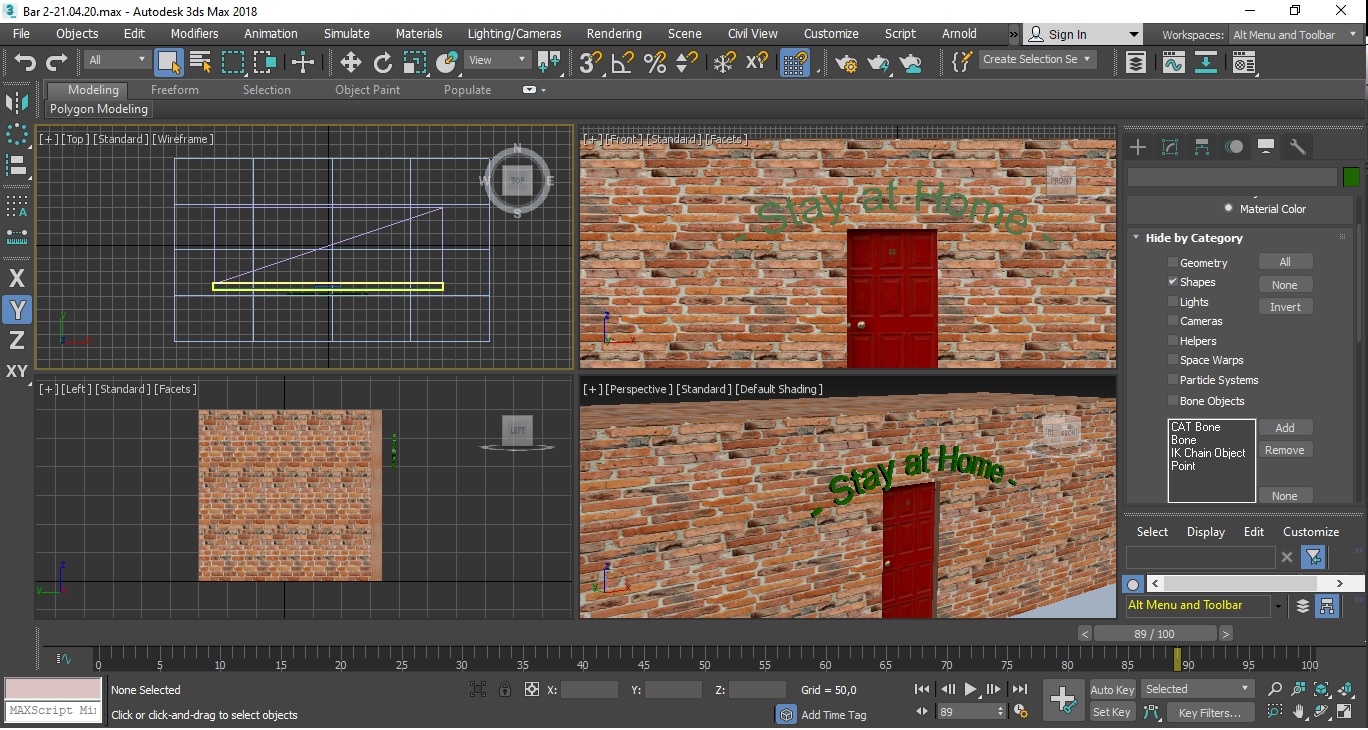This screenshot has height=730, width=1368.
Task: Activate the Select and Rotate tool
Action: pyautogui.click(x=383, y=62)
